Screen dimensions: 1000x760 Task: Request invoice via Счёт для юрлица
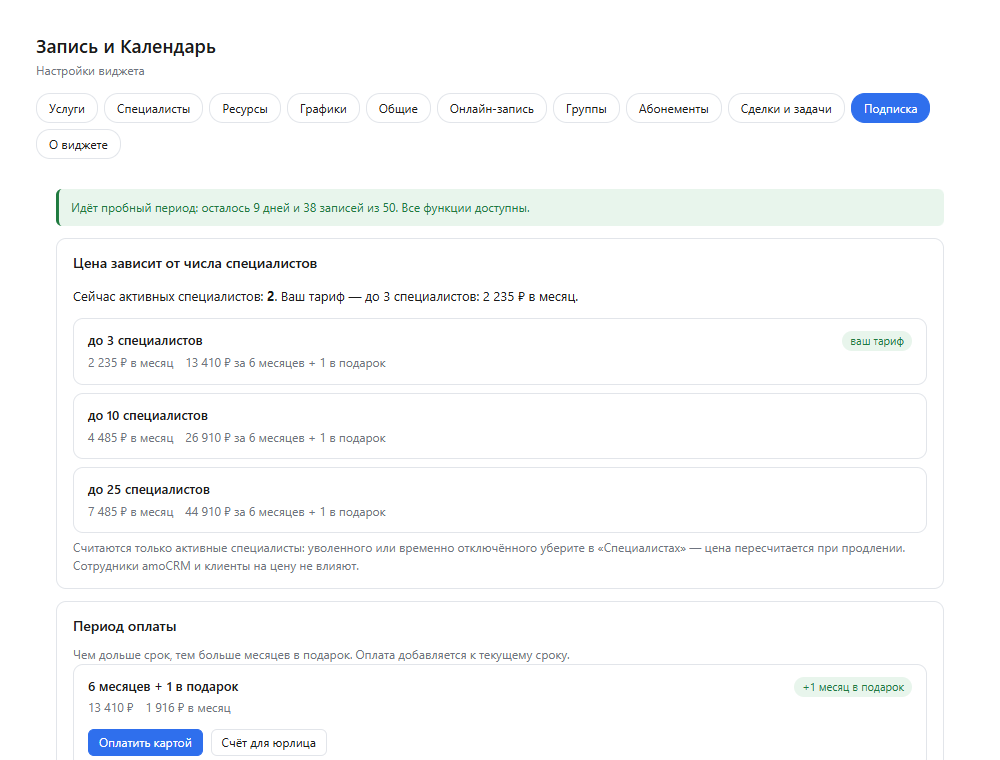tap(268, 743)
